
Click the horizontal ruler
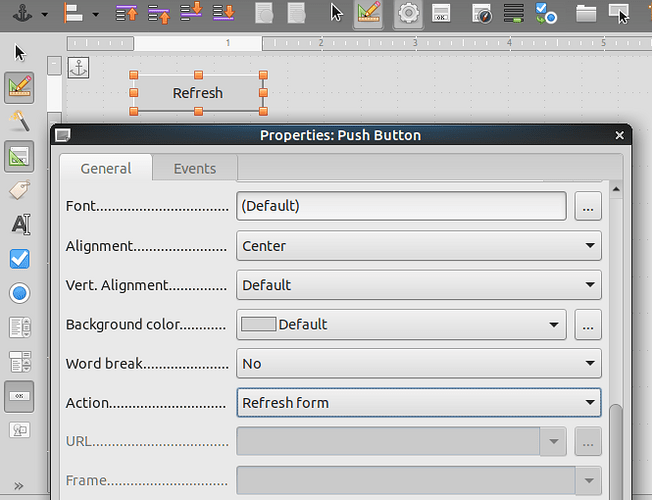click(x=359, y=43)
